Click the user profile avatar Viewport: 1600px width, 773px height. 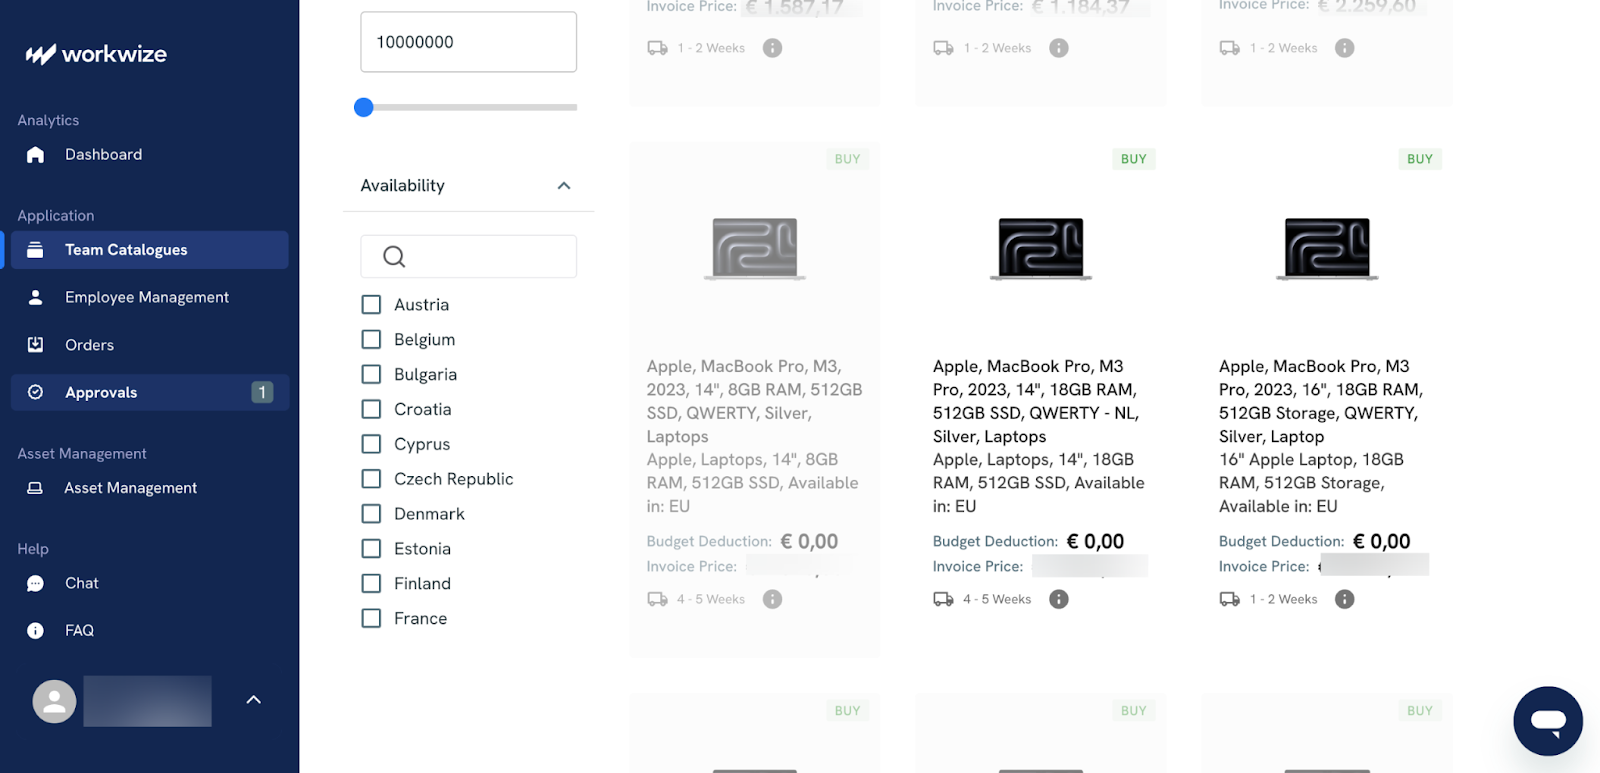(54, 701)
